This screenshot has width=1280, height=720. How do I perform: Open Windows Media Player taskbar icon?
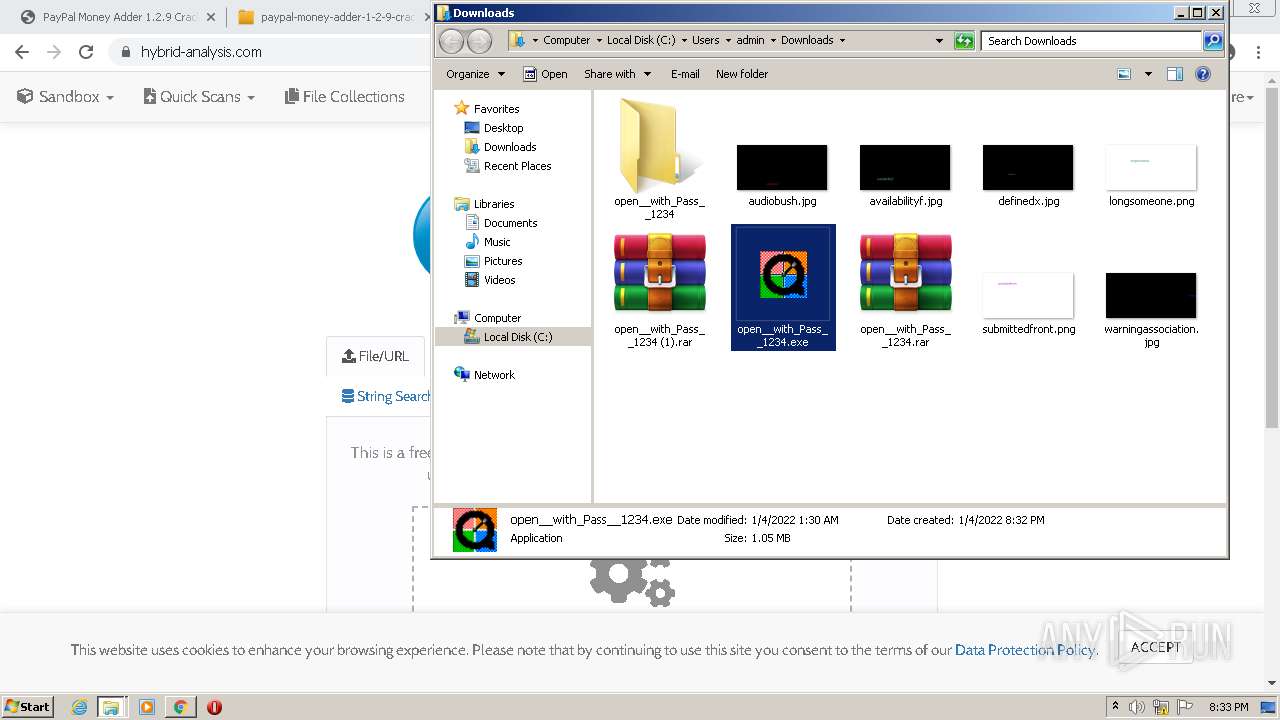[147, 707]
